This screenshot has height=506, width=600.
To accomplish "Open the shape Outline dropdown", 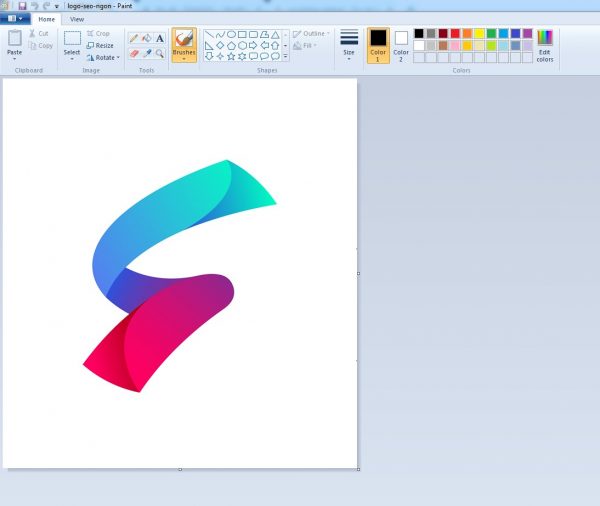I will (311, 34).
